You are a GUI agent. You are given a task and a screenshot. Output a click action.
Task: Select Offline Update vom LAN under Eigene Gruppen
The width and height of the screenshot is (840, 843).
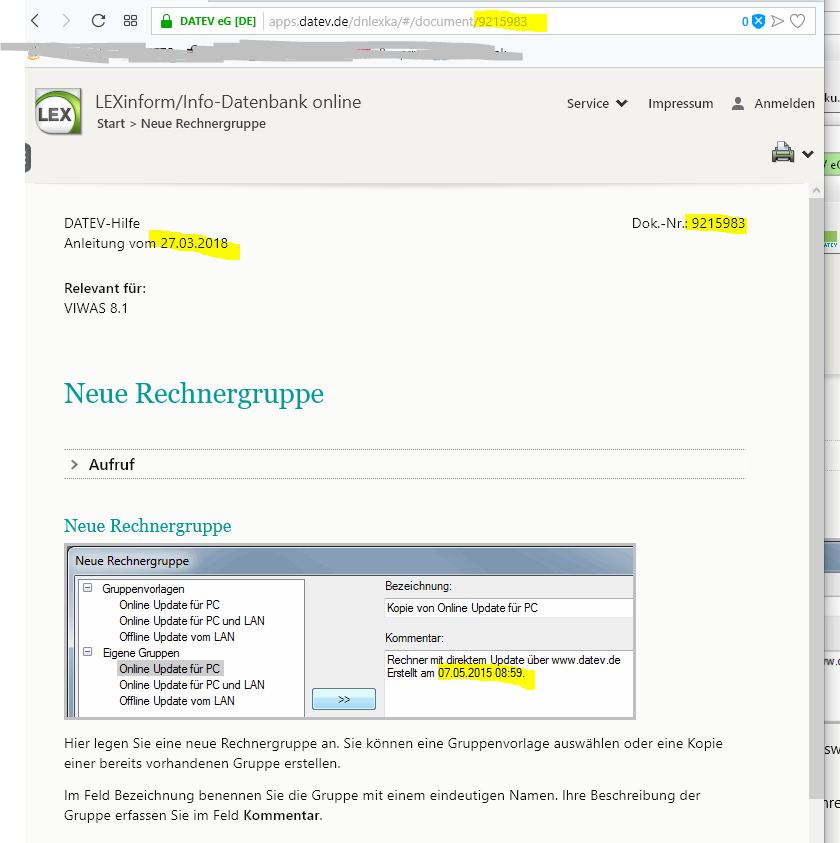(x=177, y=701)
